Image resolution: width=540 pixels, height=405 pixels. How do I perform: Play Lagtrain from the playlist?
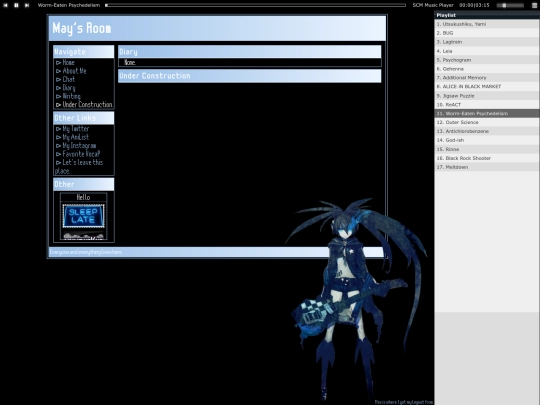pos(487,42)
